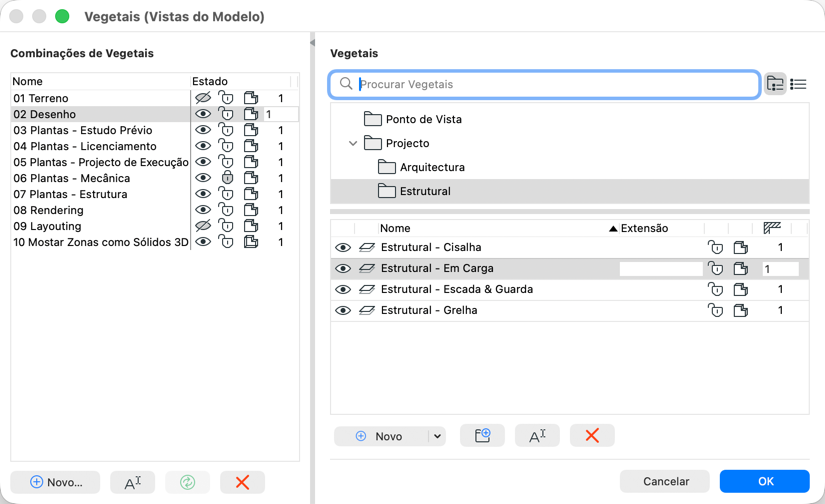The height and width of the screenshot is (504, 825).
Task: Collapse left panel with the splitter arrow
Action: (312, 43)
